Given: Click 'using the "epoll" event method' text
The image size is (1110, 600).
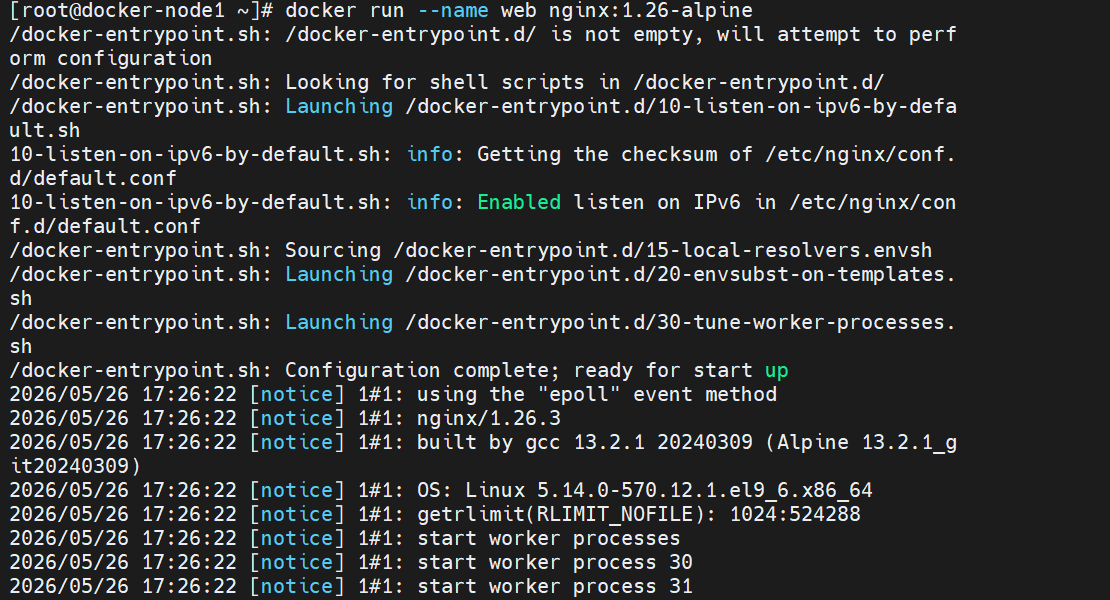Looking at the screenshot, I should point(597,395).
